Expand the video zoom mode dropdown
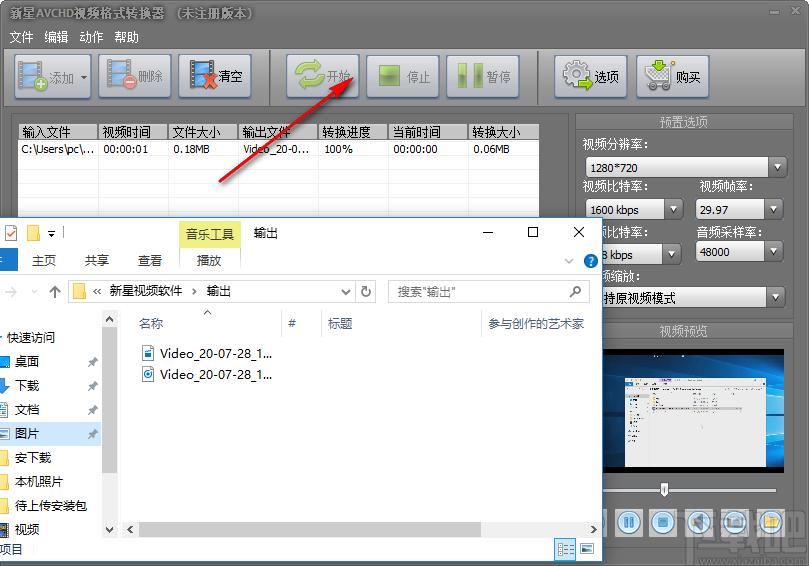 [775, 297]
